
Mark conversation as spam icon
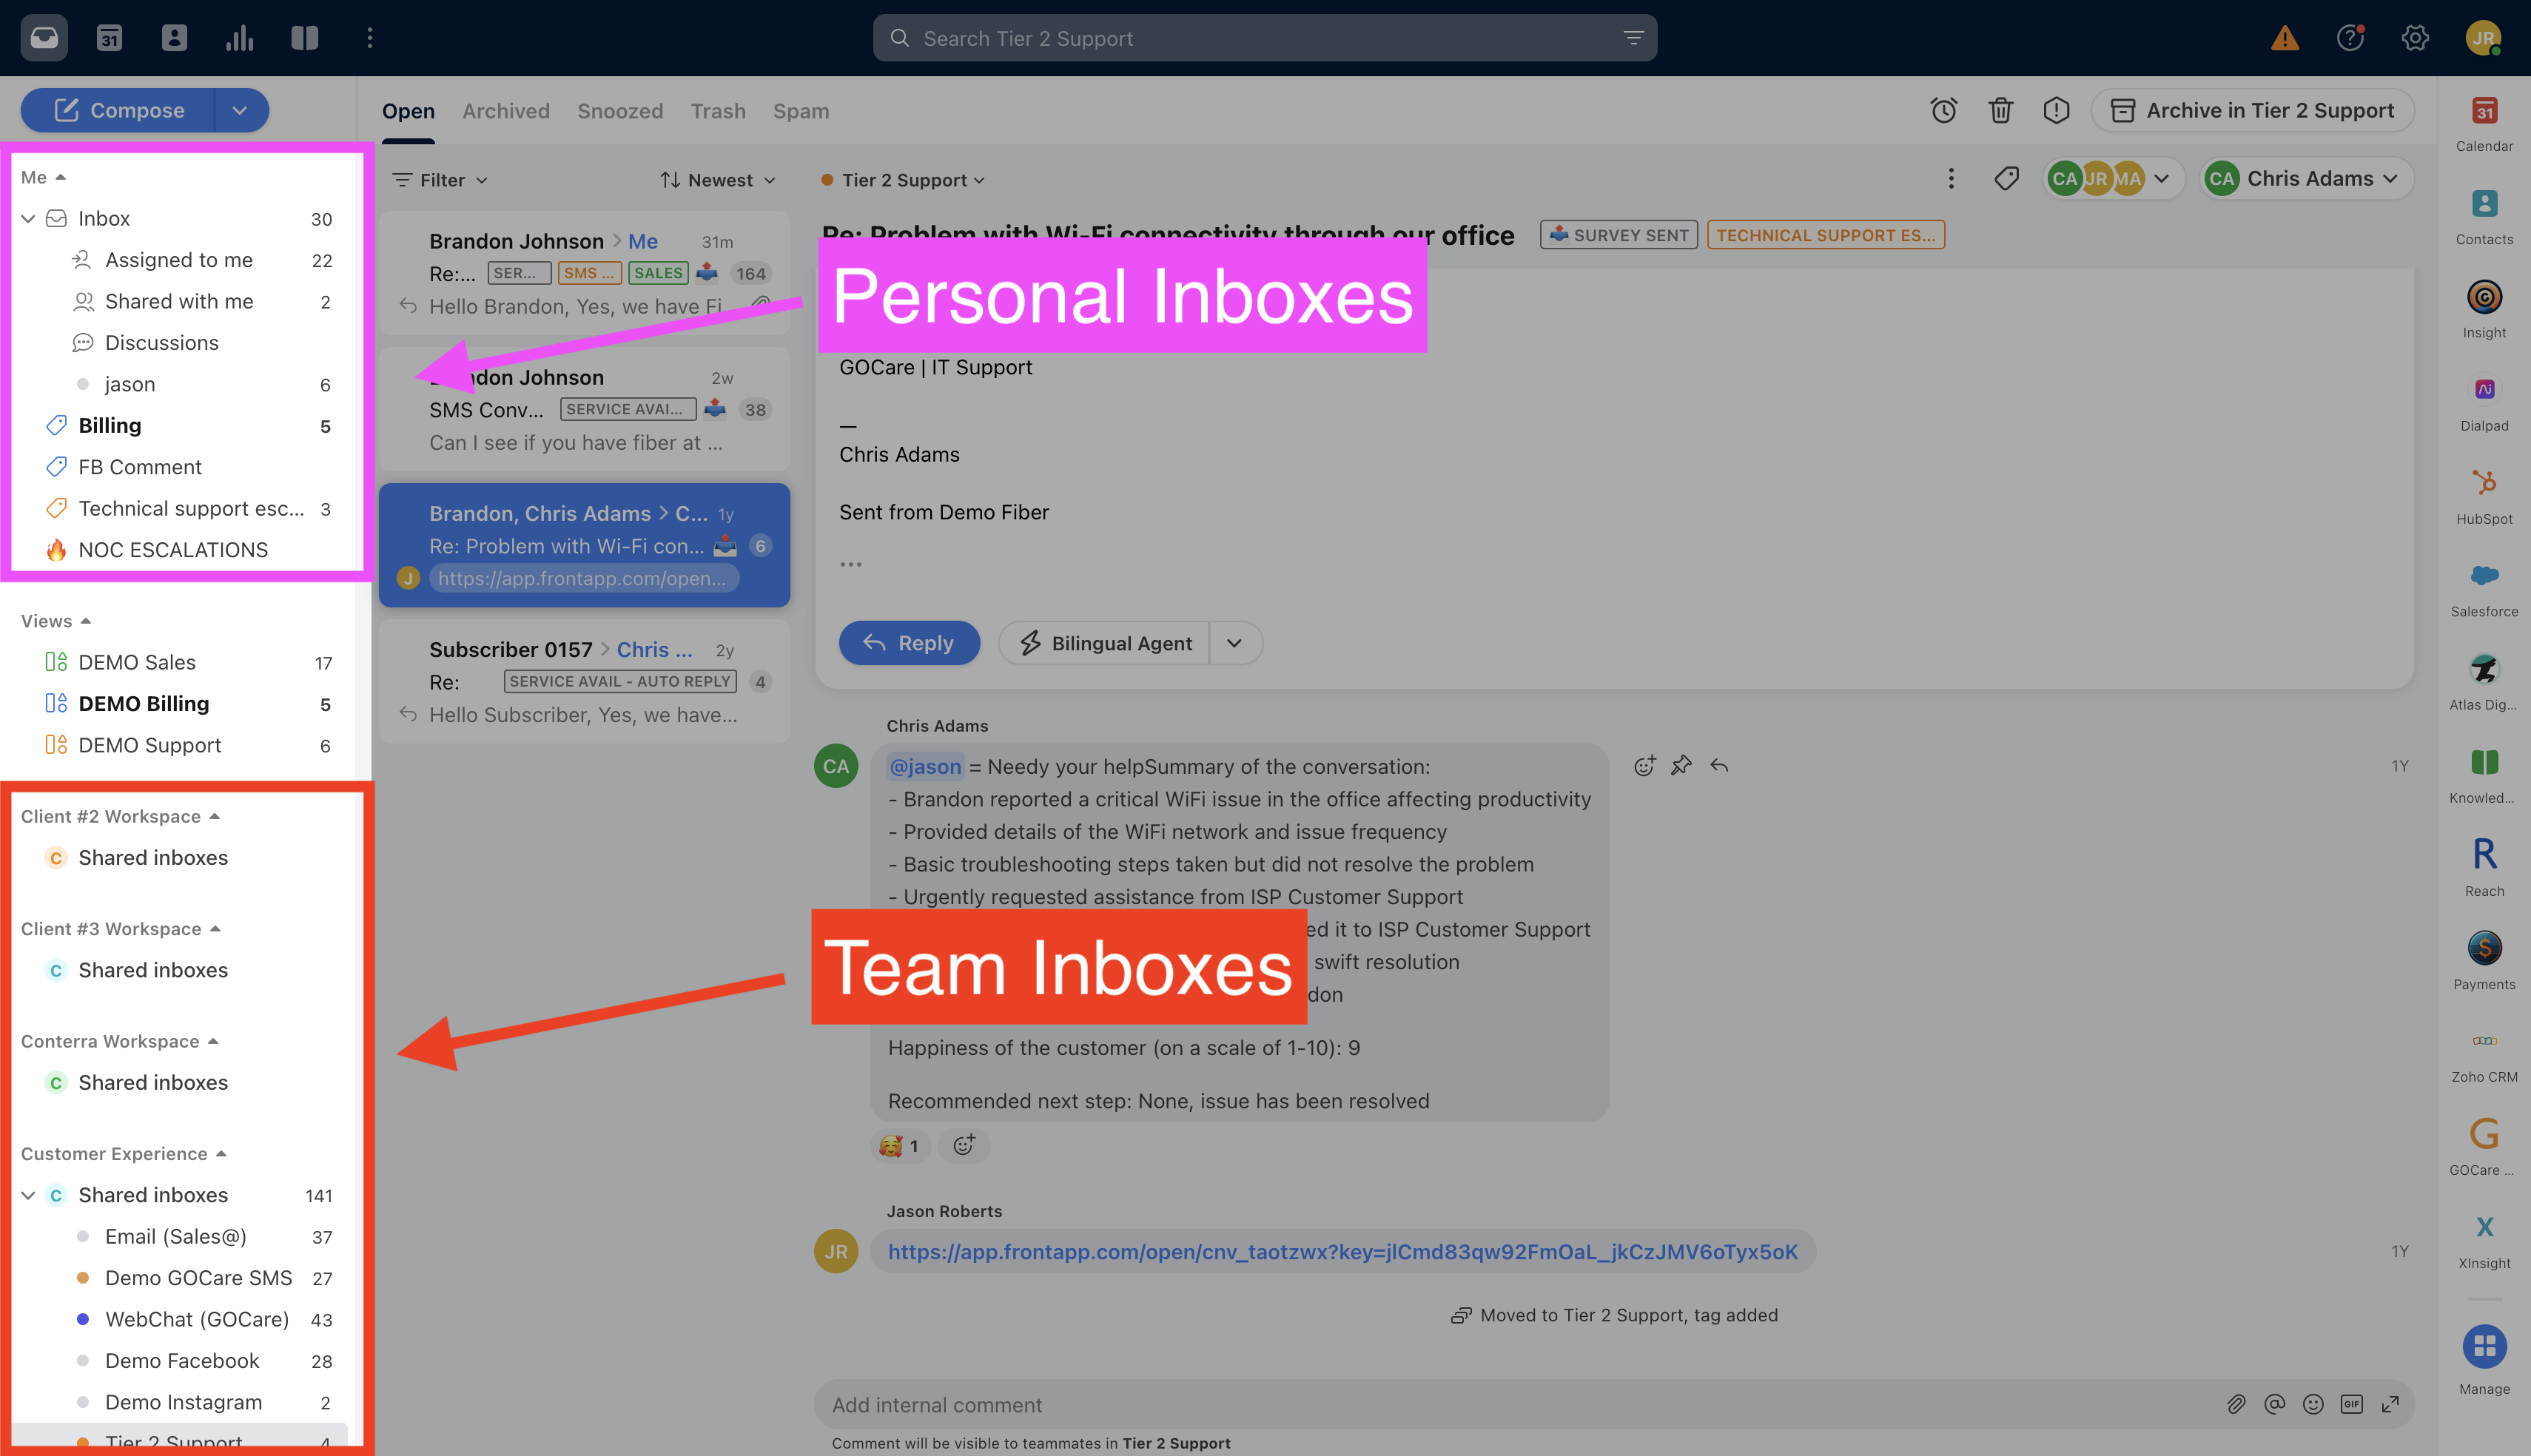2056,110
